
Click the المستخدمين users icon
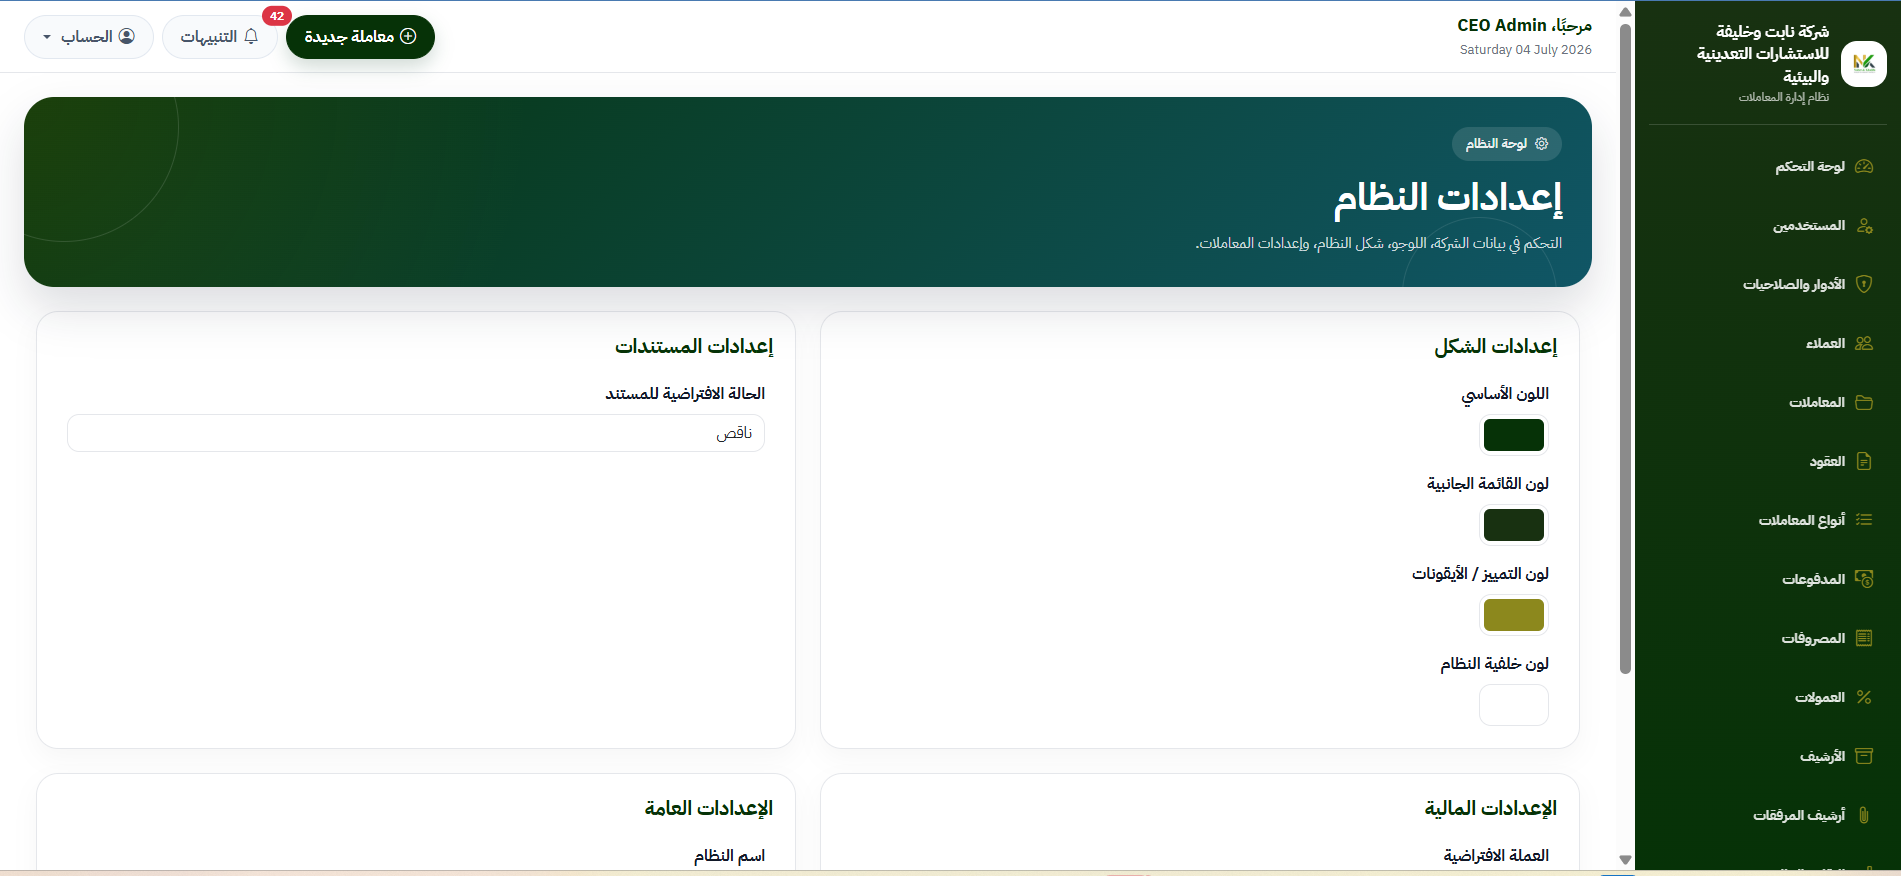point(1864,225)
